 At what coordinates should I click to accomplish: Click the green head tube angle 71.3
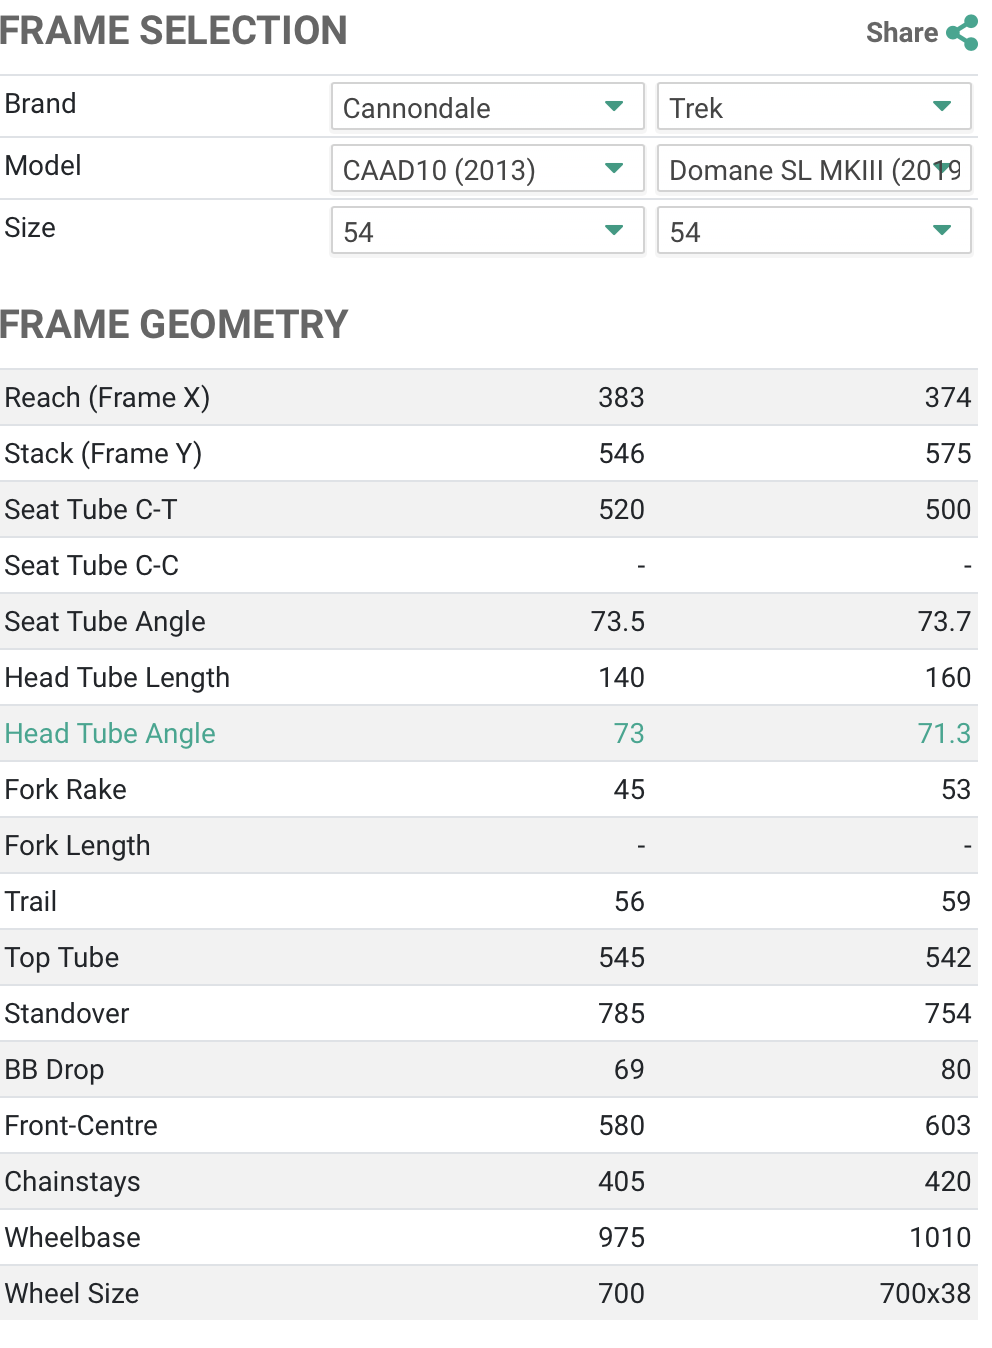coord(945,734)
